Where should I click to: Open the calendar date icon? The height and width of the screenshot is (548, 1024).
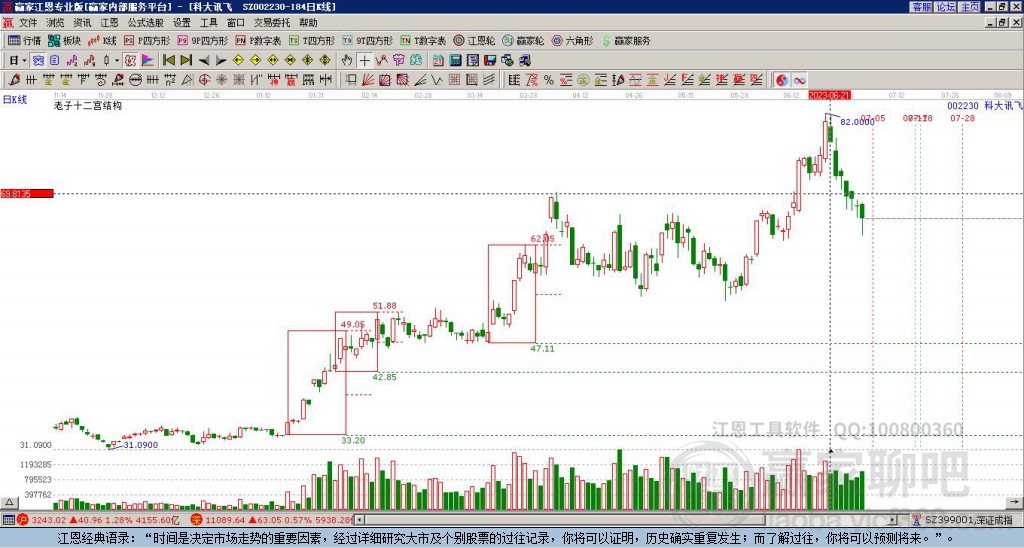tap(438, 60)
